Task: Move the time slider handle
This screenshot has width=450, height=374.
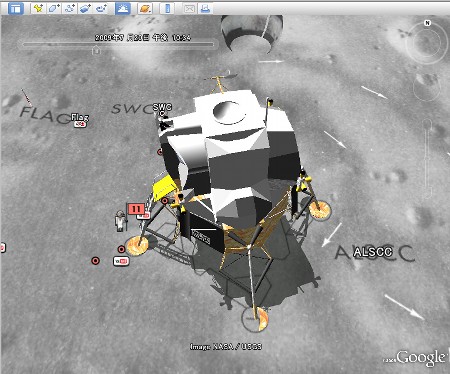Action: (x=96, y=50)
